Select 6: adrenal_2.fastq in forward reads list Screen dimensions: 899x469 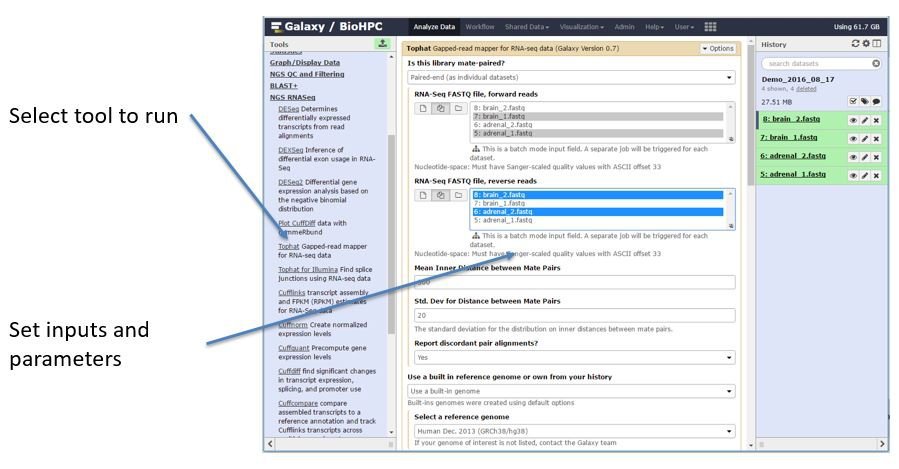coord(597,125)
